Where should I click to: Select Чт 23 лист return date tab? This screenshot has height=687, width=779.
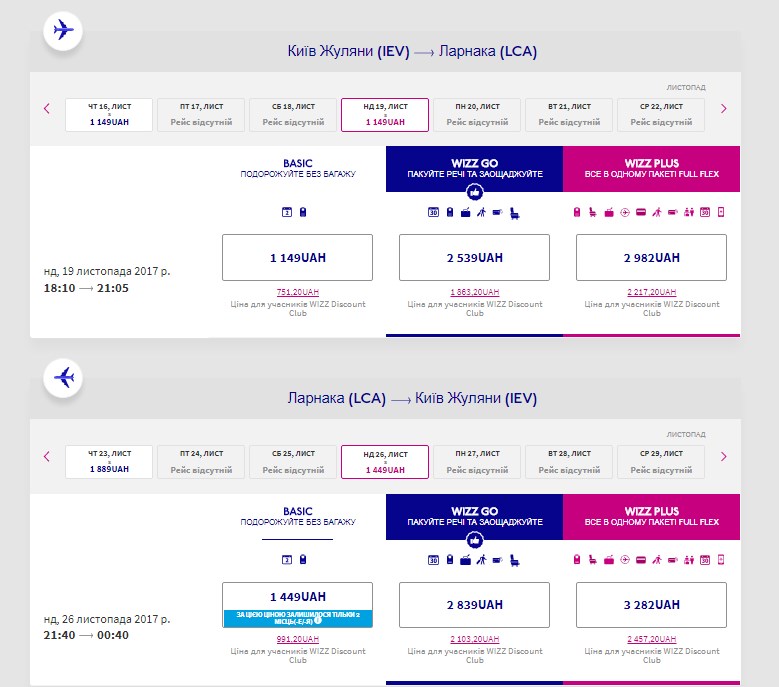point(109,462)
